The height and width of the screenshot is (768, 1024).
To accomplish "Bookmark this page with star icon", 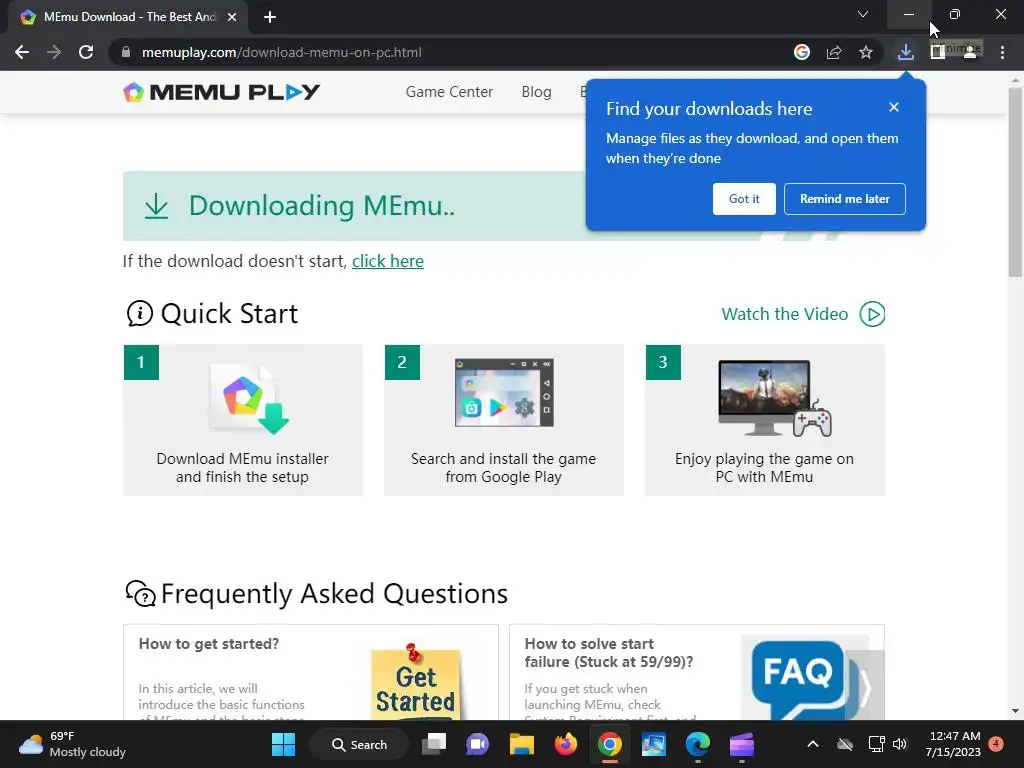I will click(x=866, y=52).
